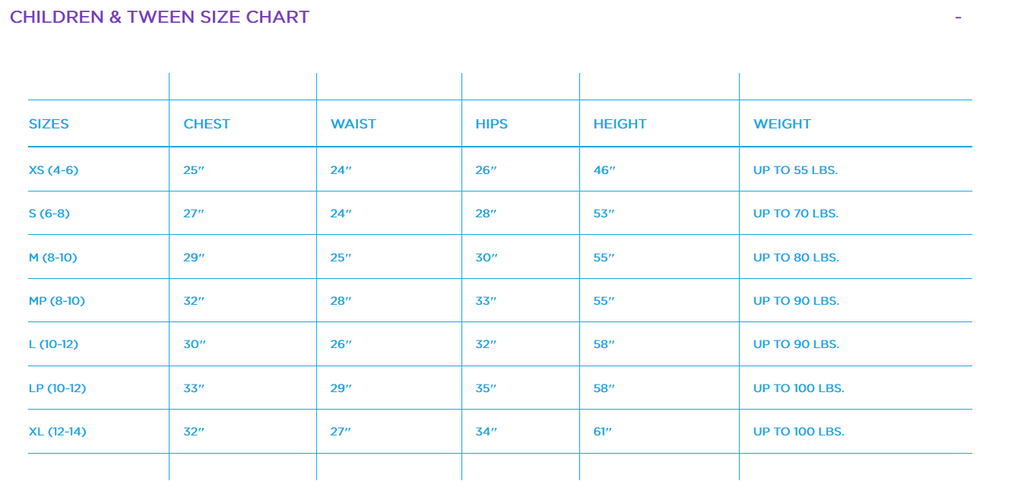This screenshot has height=497, width=1024.
Task: Click the CHEST column header
Action: [x=207, y=124]
